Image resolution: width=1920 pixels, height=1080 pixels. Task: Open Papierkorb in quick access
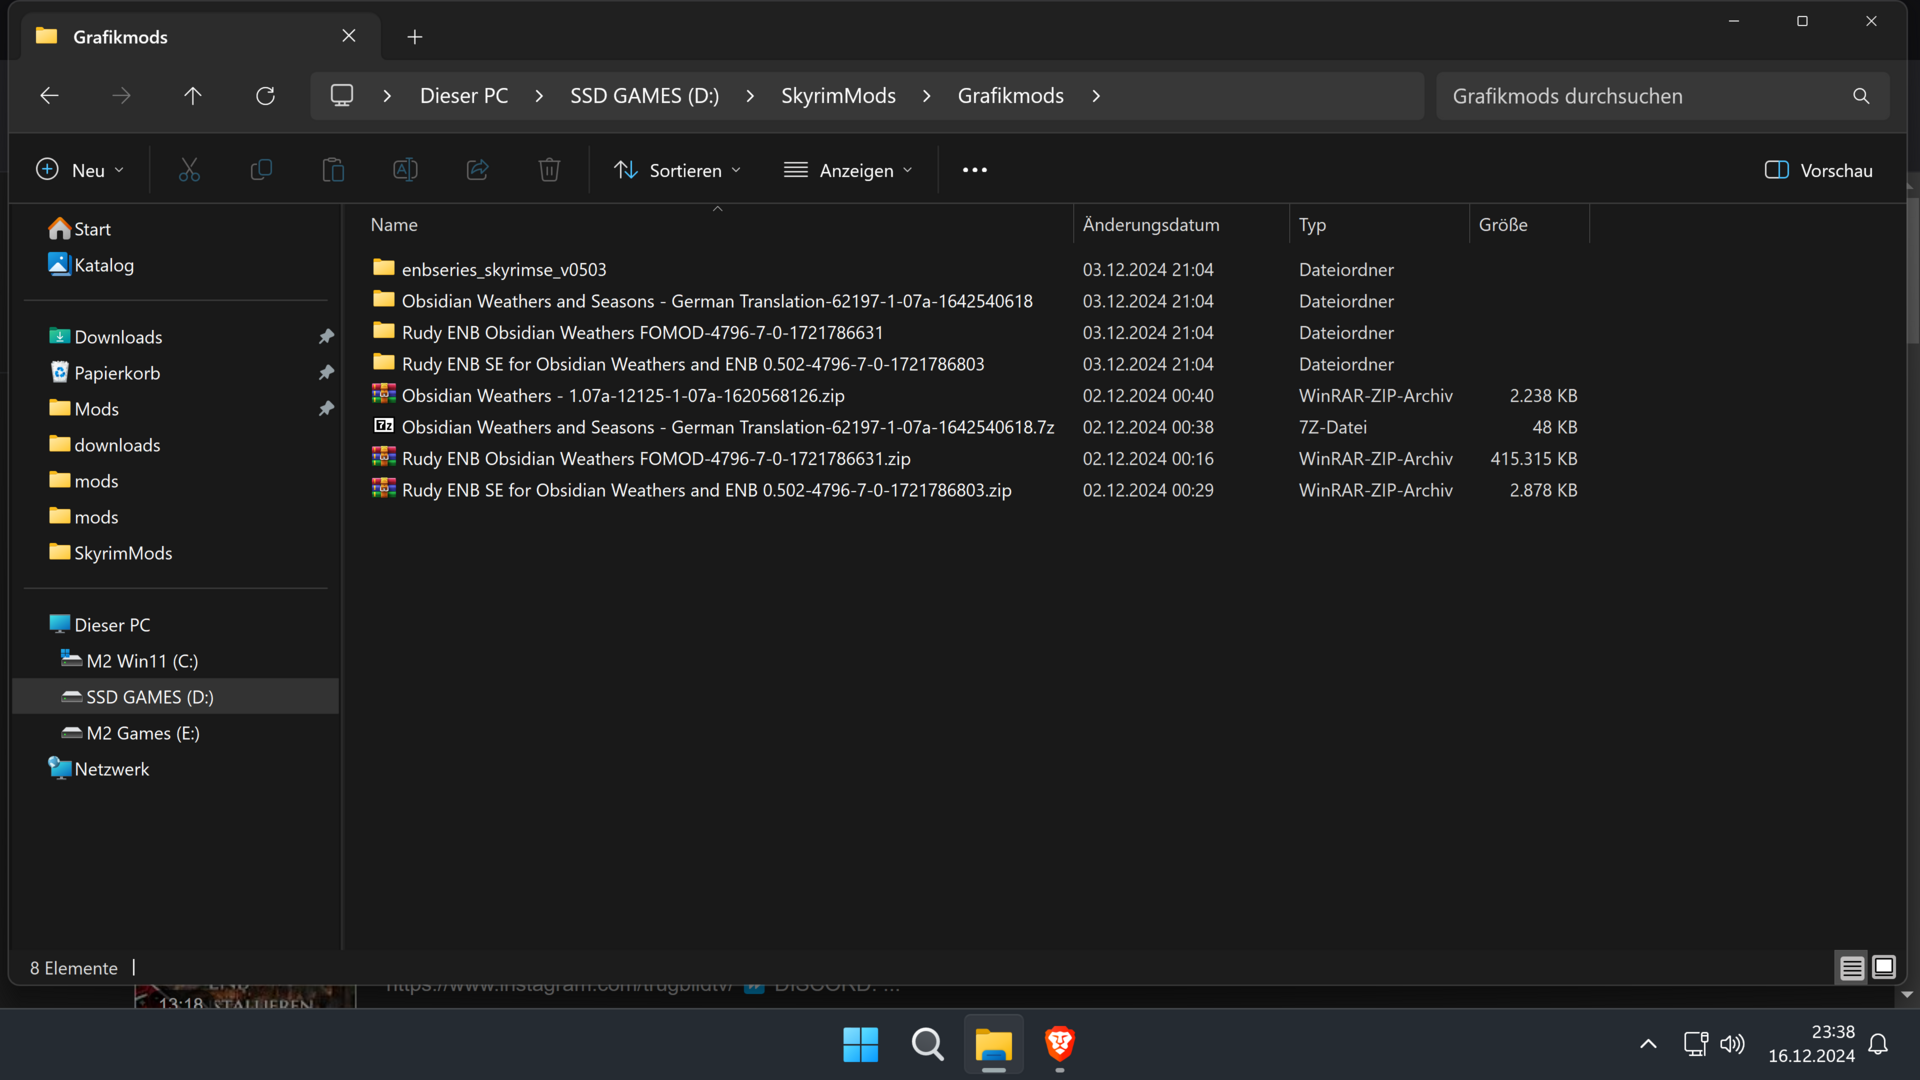pos(104,373)
